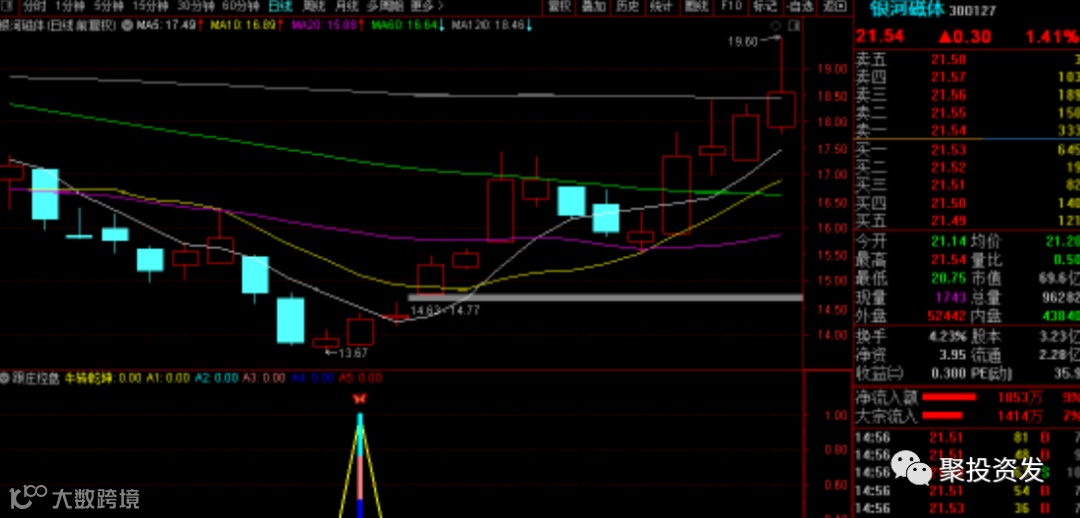
Task: Click the -自选 watchlist button
Action: click(800, 6)
